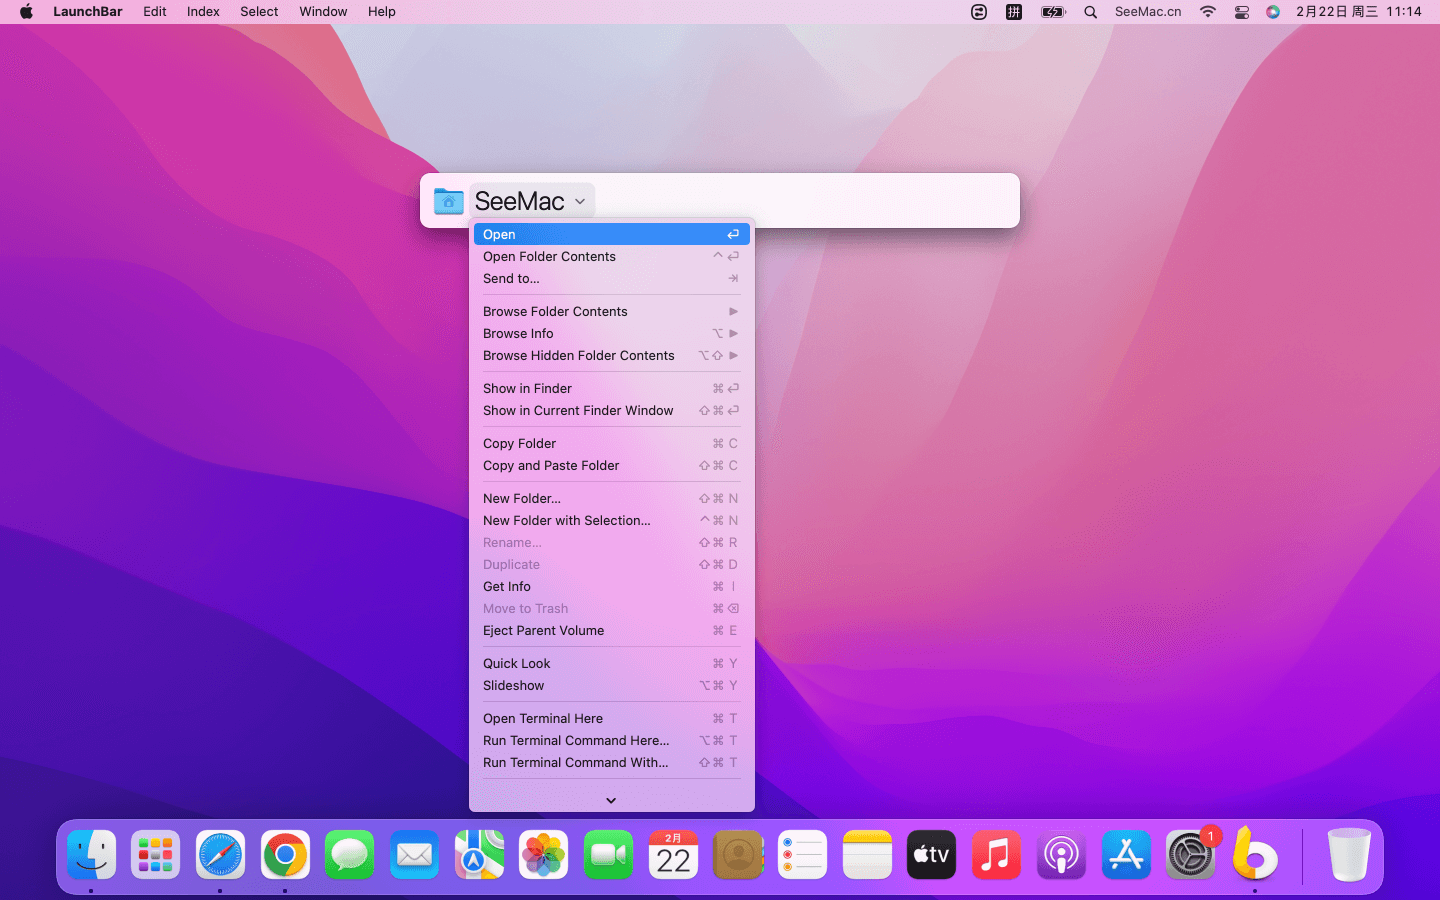Screen dimensions: 1440x900
Task: Expand Browse Folder Contents submenu
Action: tap(733, 312)
